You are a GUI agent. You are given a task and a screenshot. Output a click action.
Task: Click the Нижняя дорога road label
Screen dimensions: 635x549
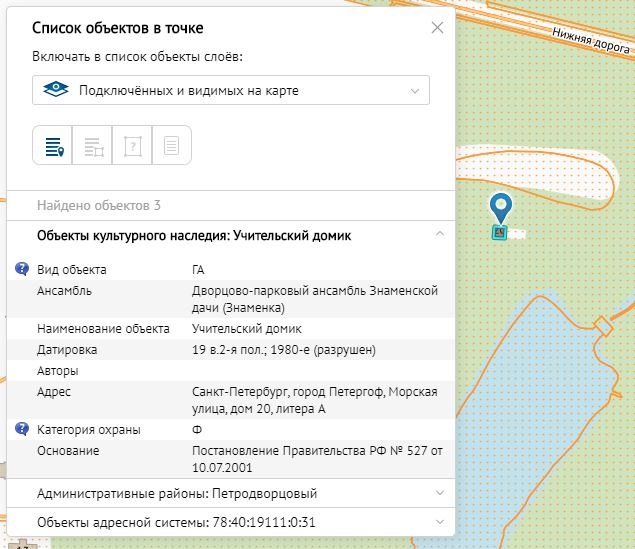point(593,40)
